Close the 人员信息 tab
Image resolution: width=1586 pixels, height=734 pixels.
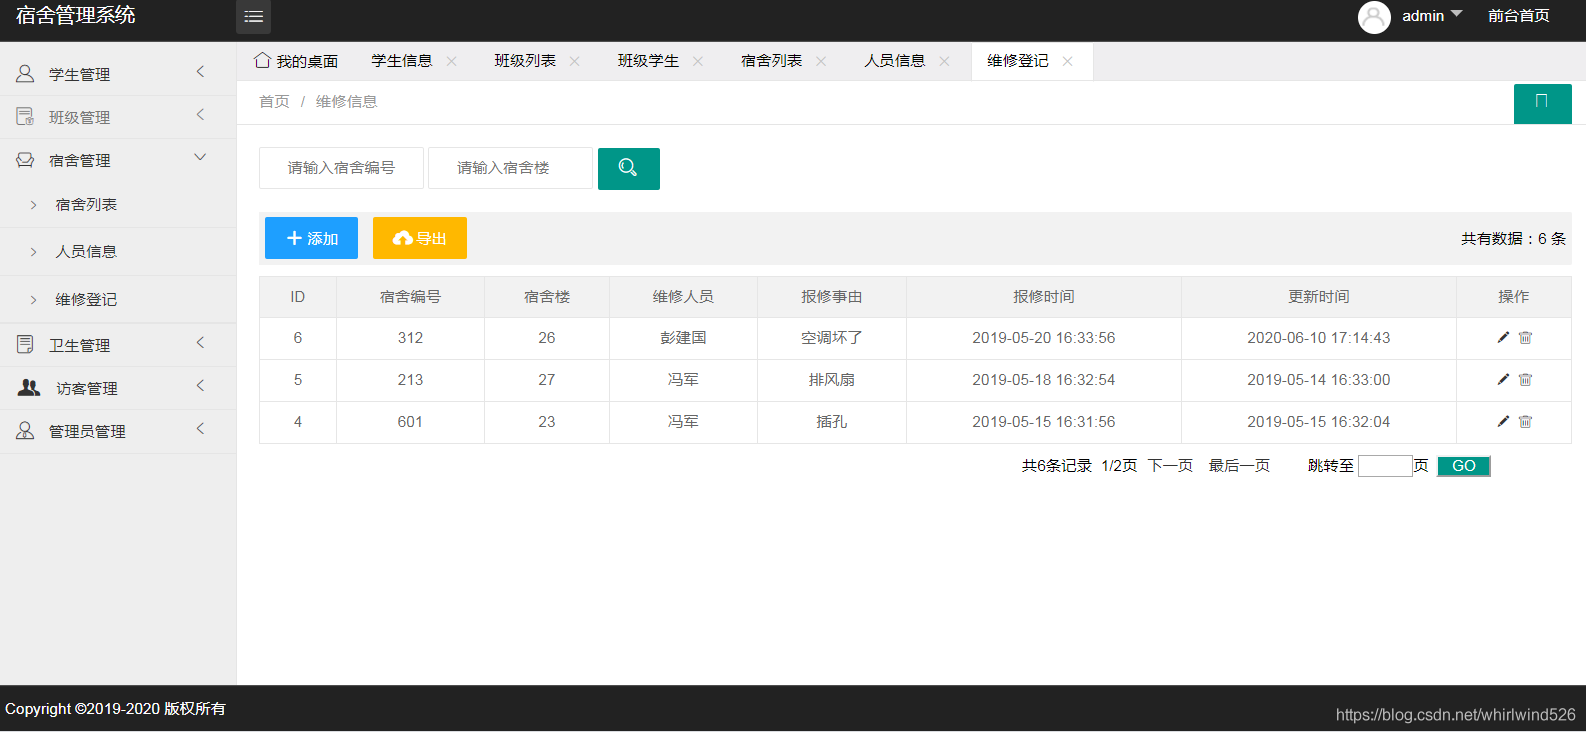(x=944, y=61)
